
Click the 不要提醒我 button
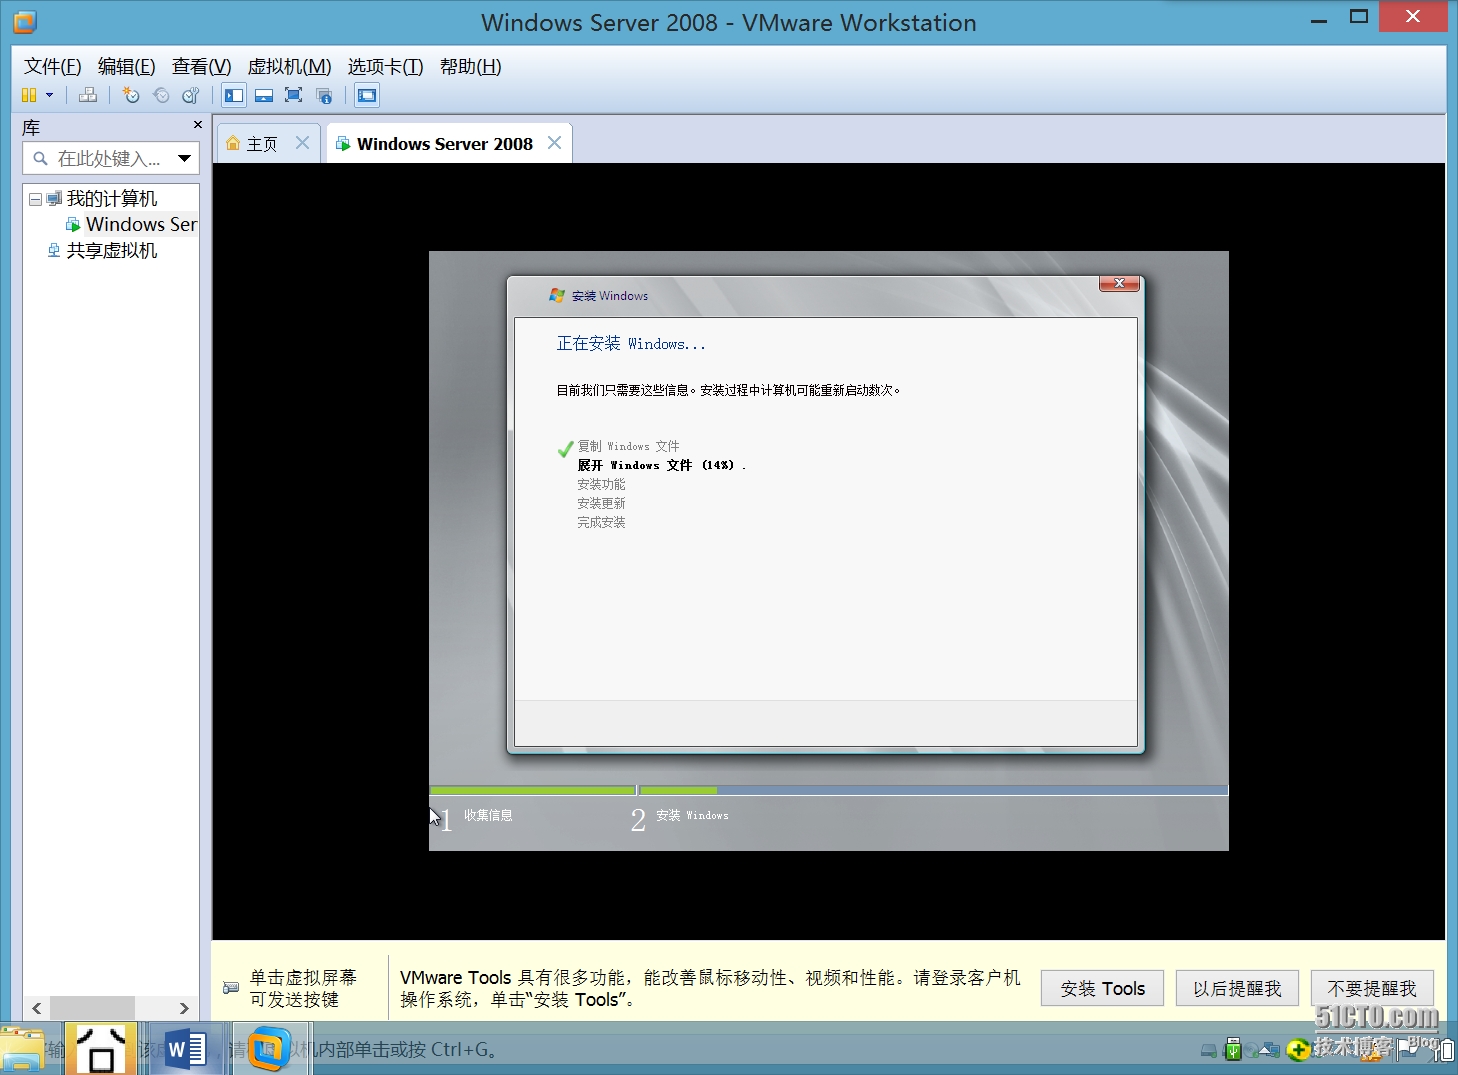(x=1372, y=988)
